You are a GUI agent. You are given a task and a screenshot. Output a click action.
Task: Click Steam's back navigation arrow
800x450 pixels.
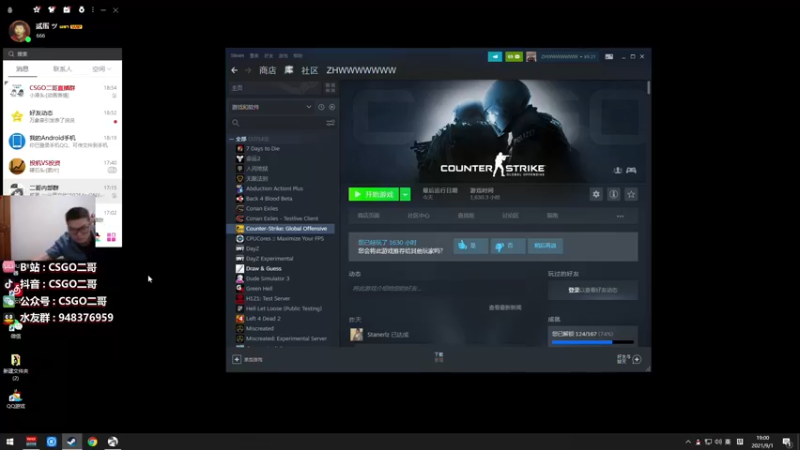[234, 70]
